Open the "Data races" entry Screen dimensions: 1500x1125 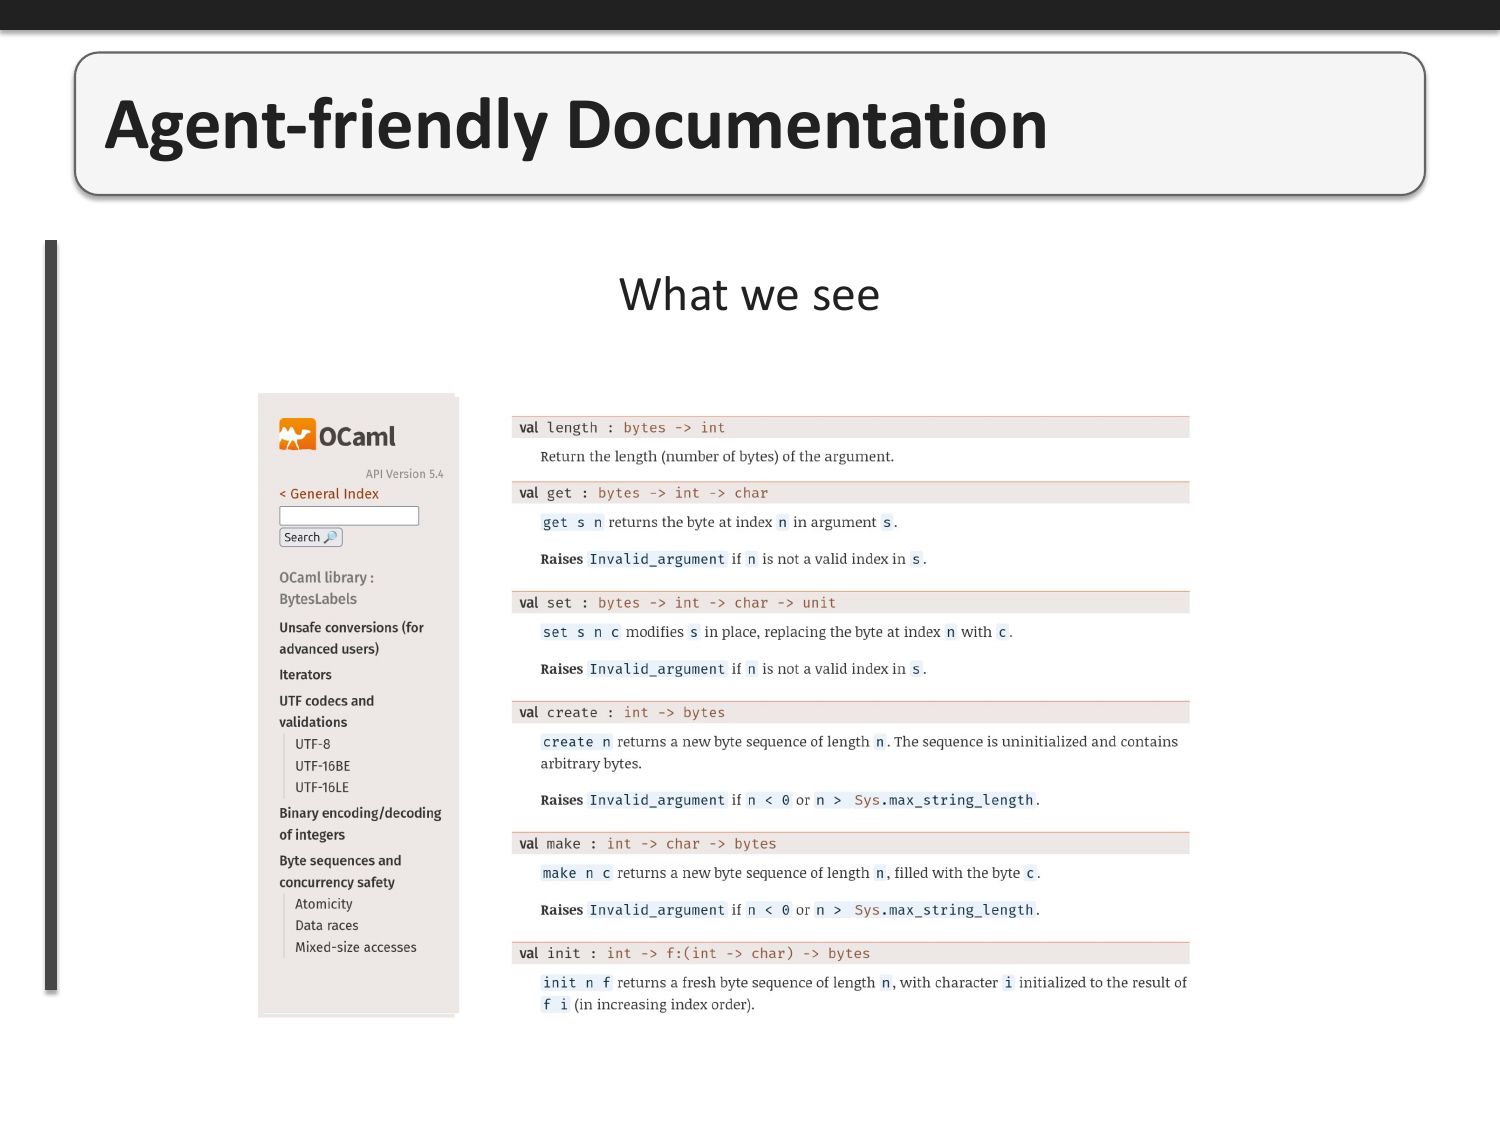[326, 925]
